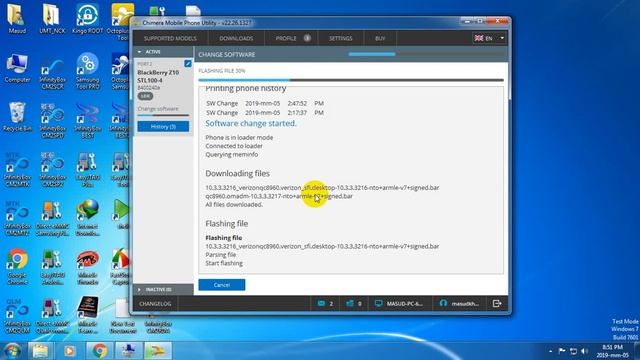Open the EN language dropdown

489,38
